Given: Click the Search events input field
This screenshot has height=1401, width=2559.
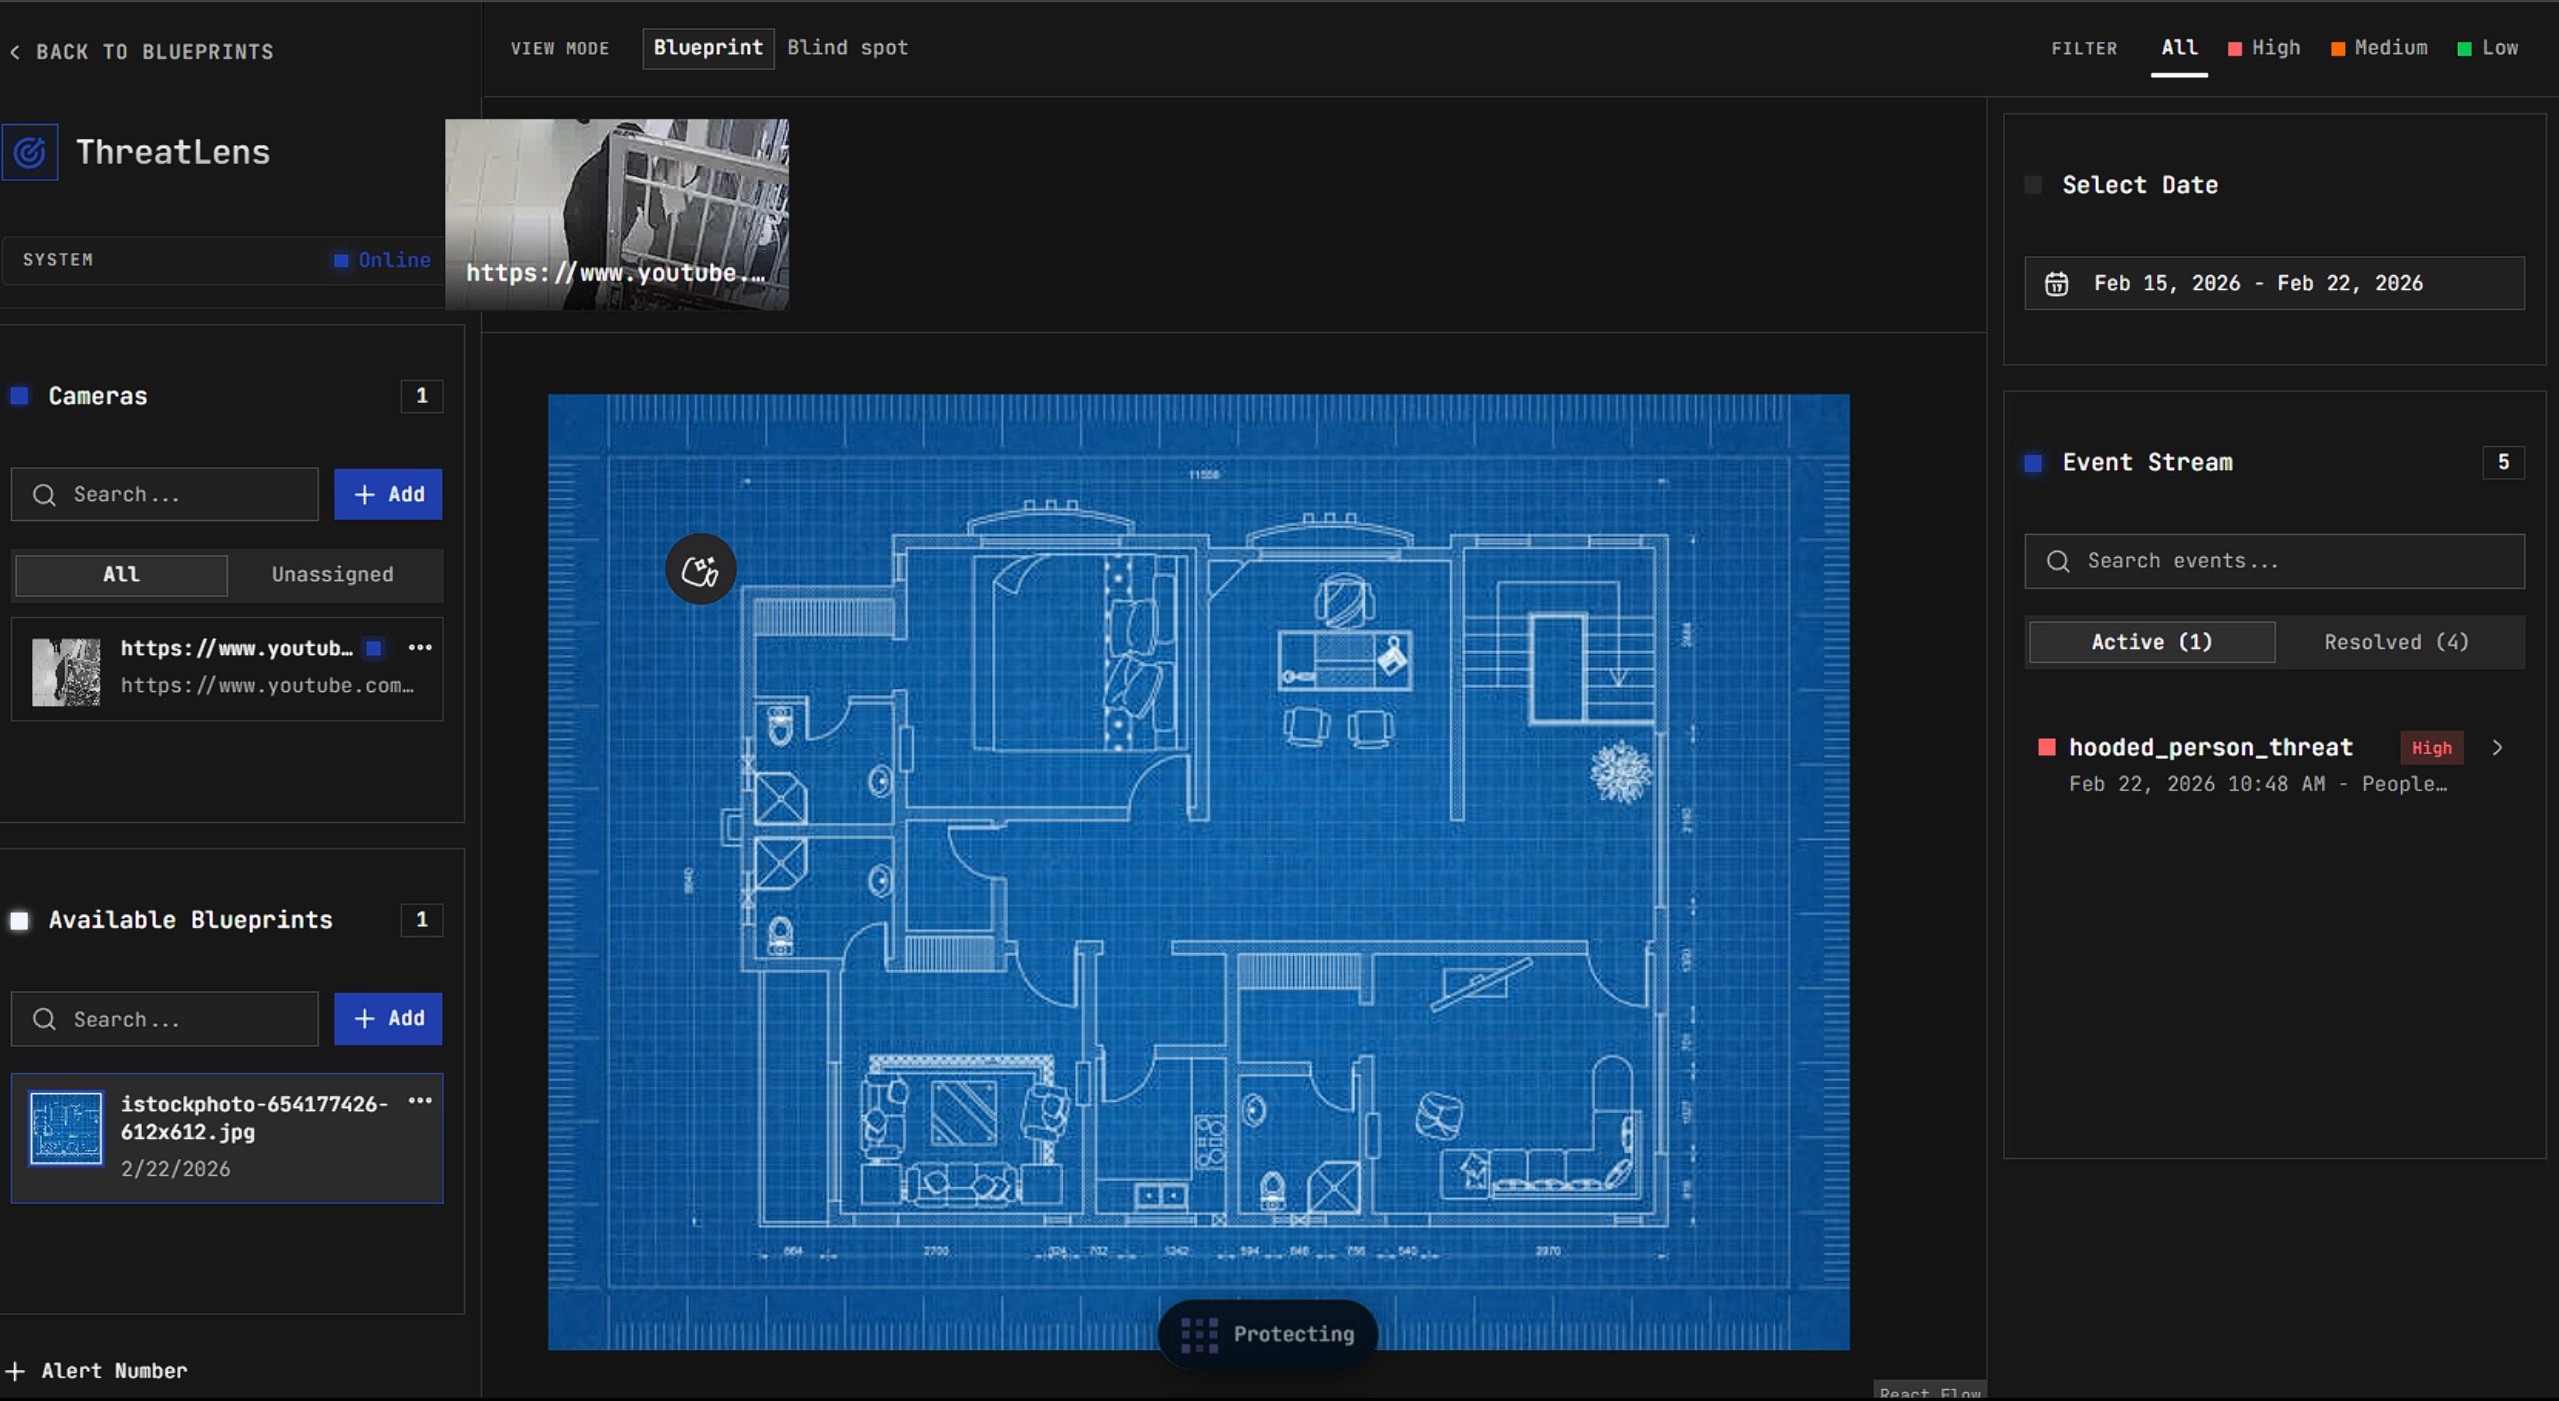Looking at the screenshot, I should 2274,561.
